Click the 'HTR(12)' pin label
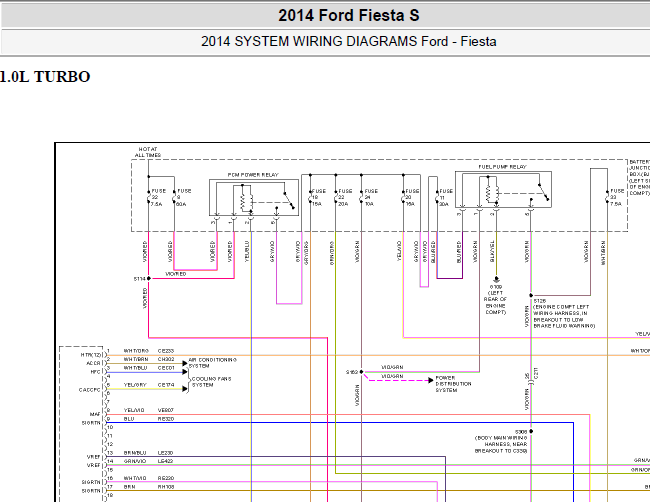 pyautogui.click(x=90, y=355)
